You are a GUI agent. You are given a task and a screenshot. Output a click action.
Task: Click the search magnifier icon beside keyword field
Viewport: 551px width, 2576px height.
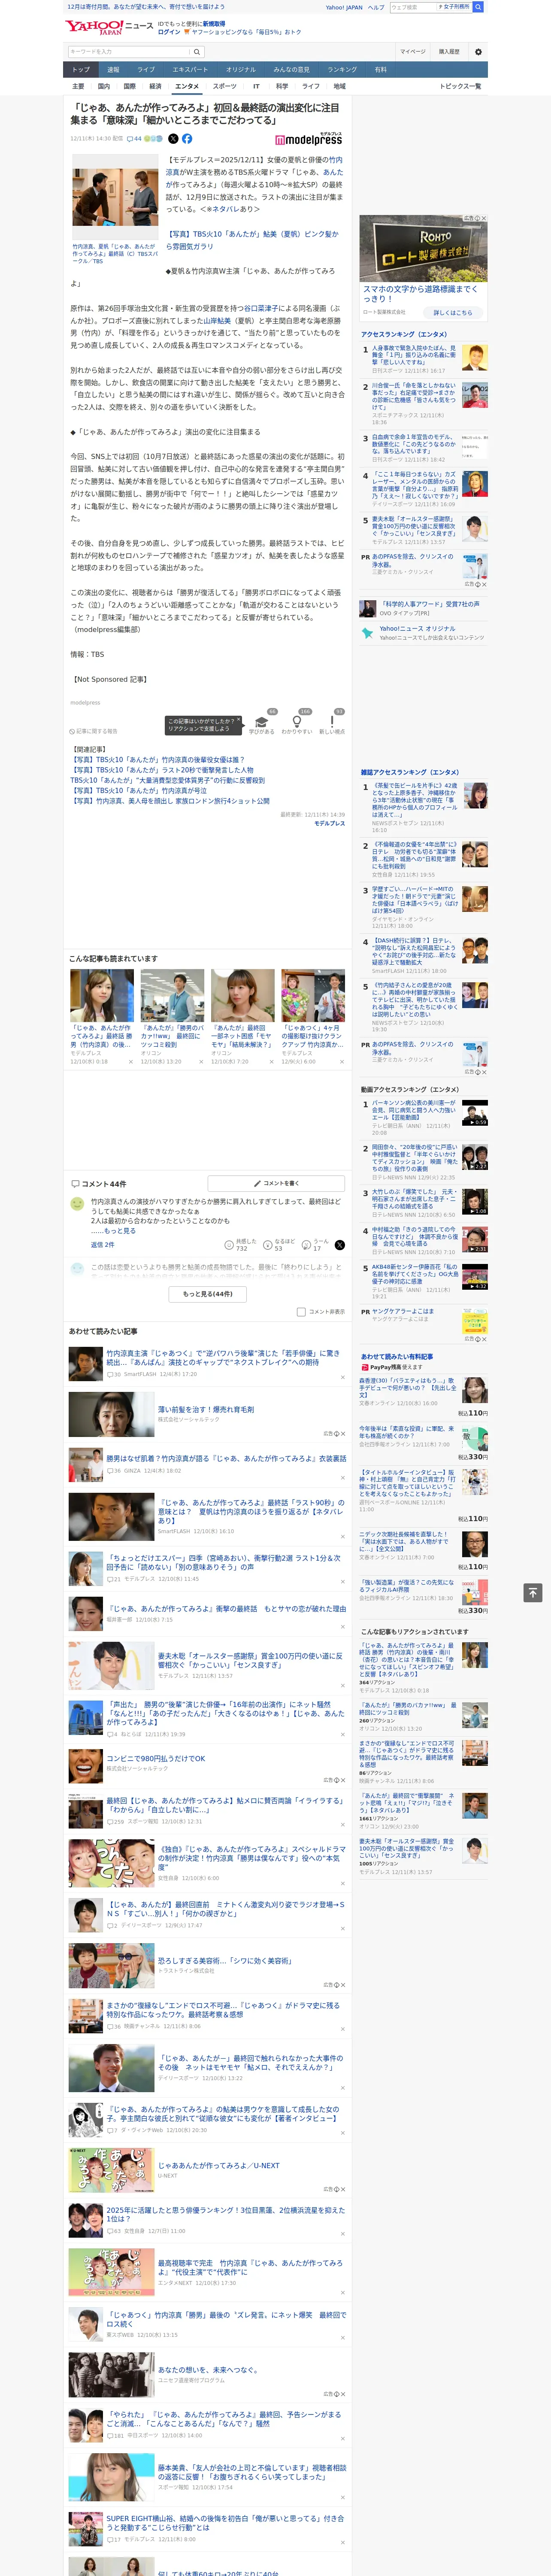[197, 52]
